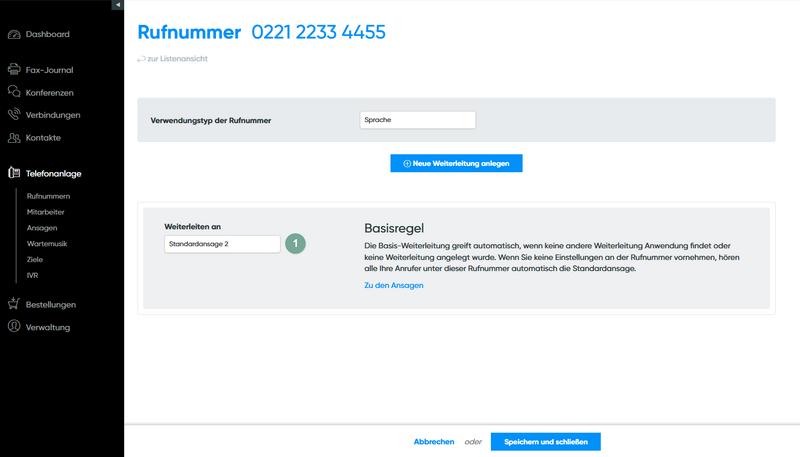
Task: Select Mitarbeiter in the sidebar submenu
Action: pos(47,212)
